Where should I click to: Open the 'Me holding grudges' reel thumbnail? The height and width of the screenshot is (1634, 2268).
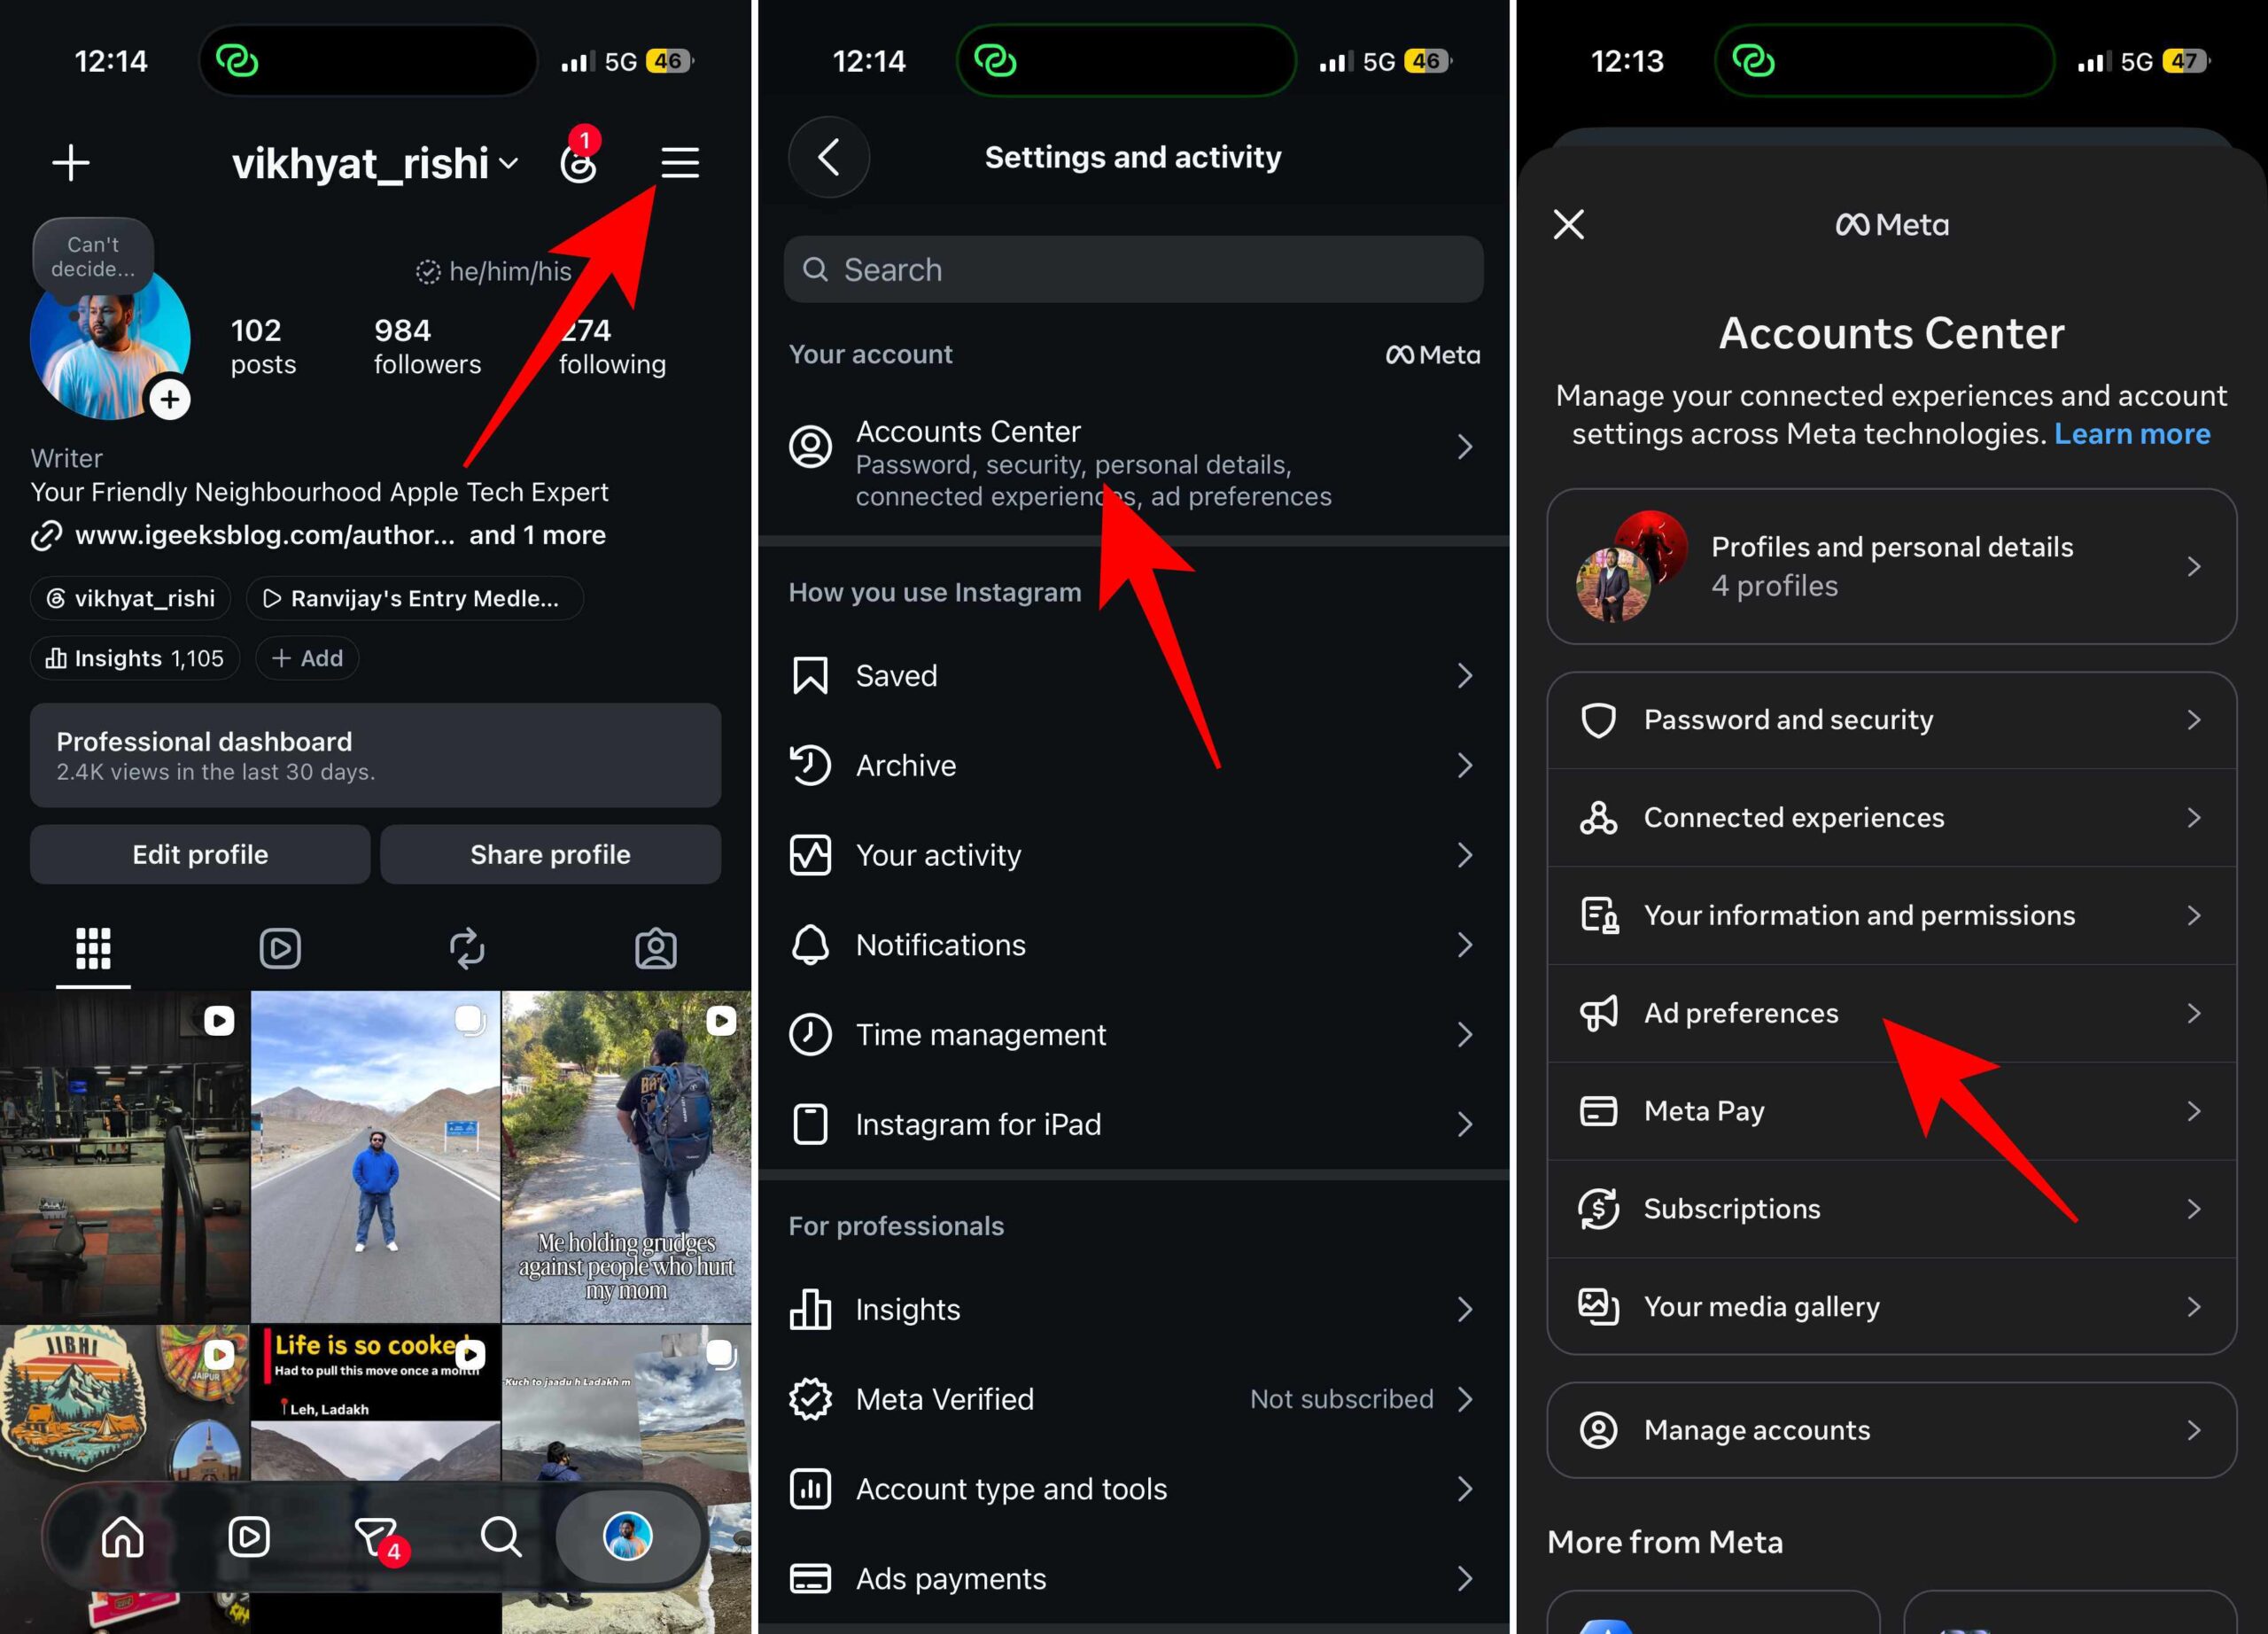coord(626,1157)
